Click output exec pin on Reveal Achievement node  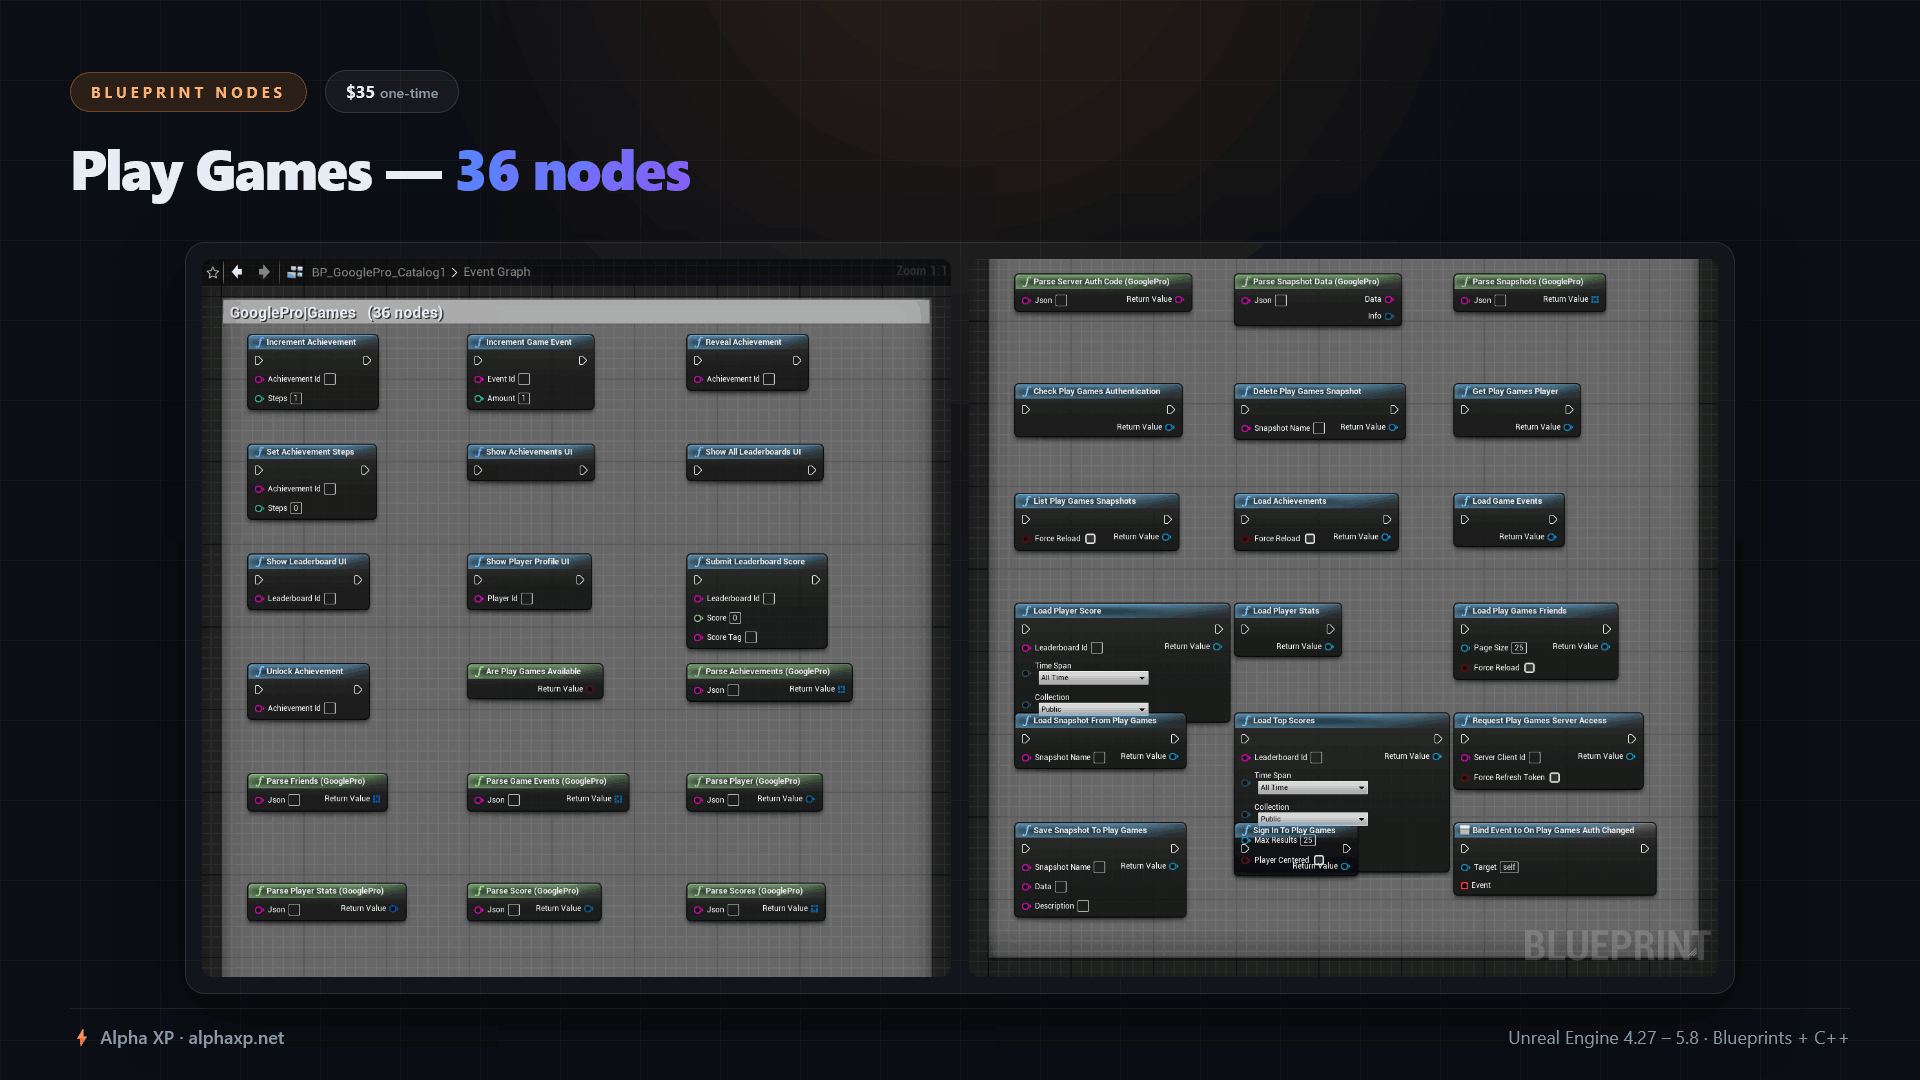pyautogui.click(x=797, y=361)
